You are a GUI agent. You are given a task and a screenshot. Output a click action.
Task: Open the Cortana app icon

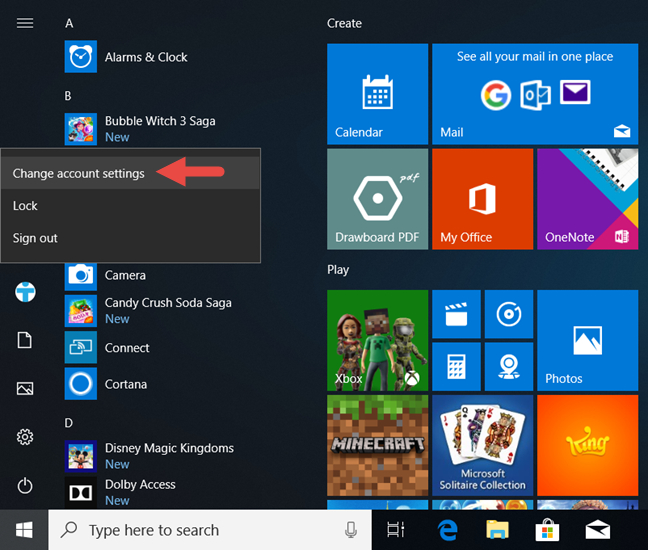pos(81,383)
